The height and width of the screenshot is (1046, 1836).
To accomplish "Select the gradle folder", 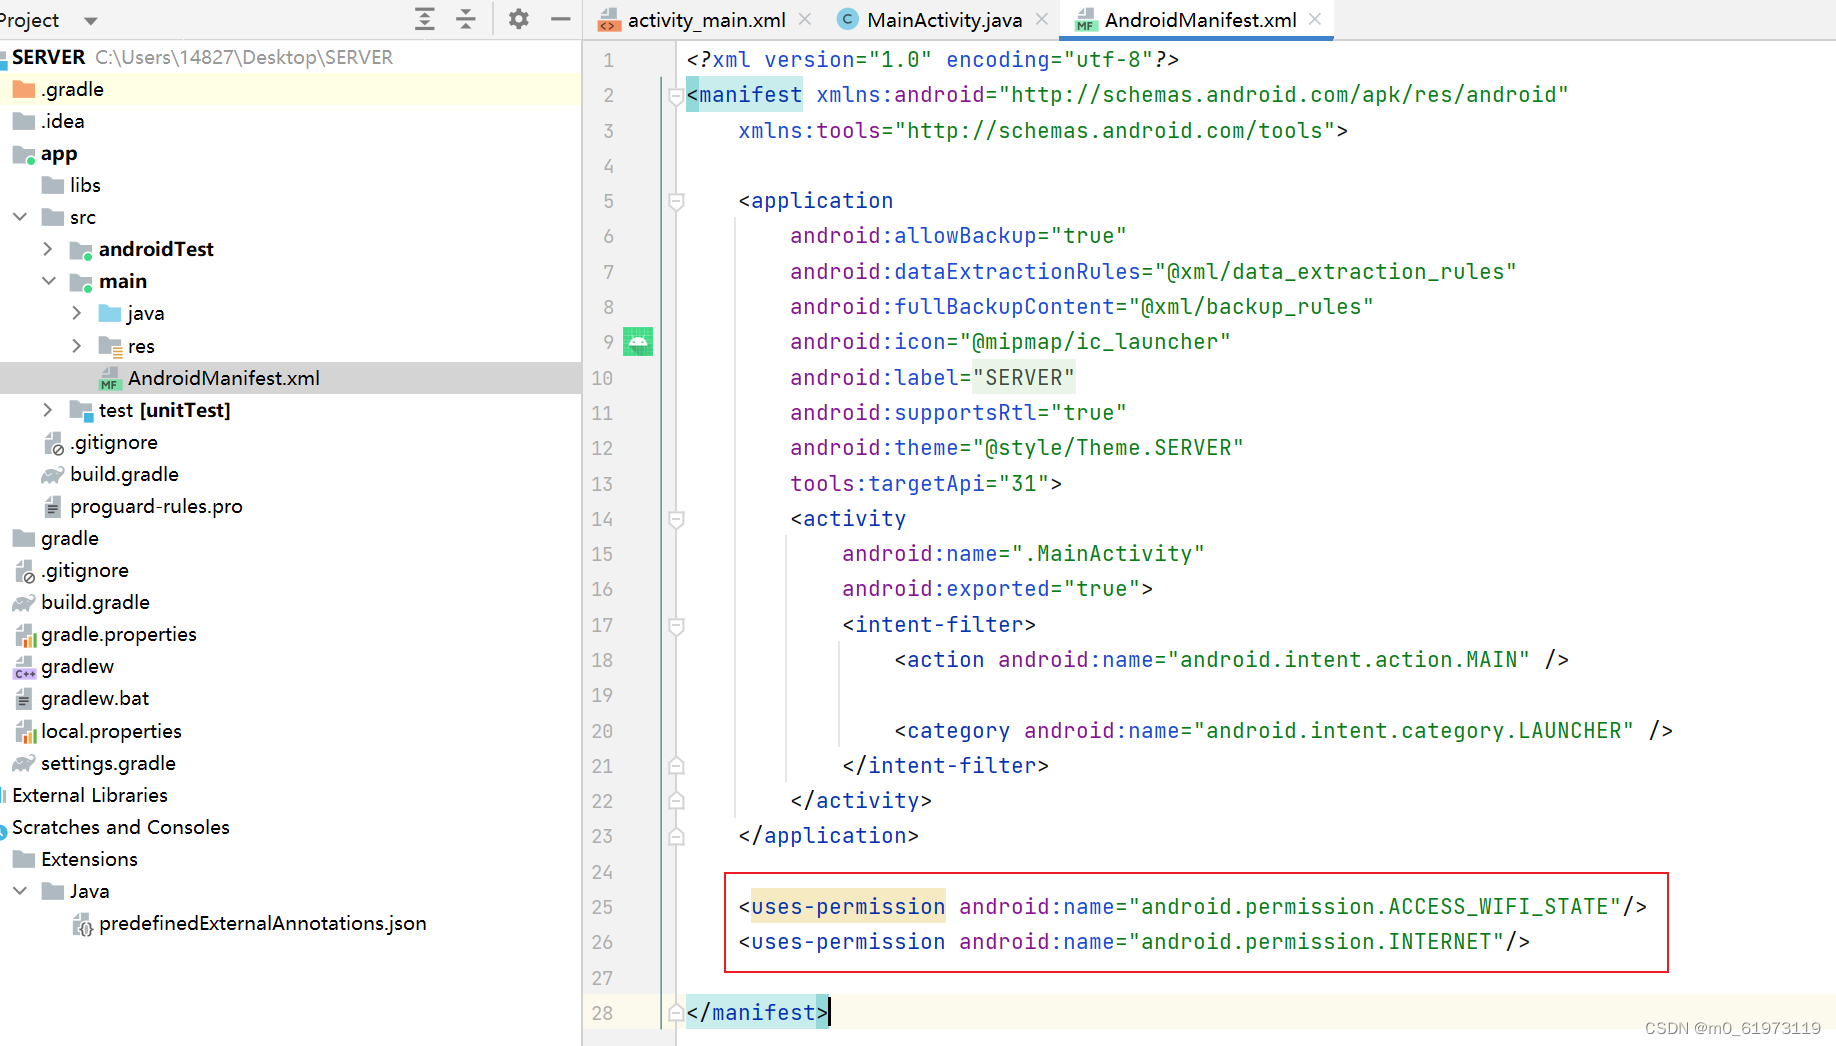I will (290, 538).
